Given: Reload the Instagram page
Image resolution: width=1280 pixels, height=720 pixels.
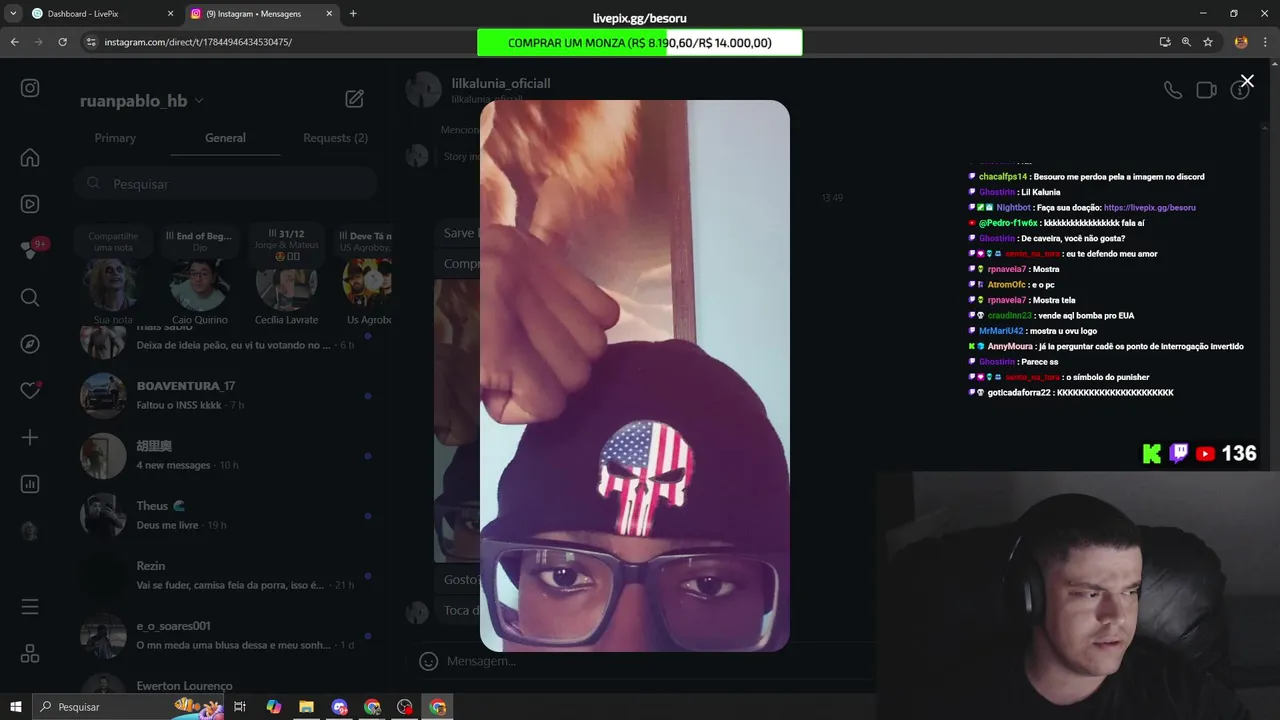Looking at the screenshot, I should (62, 42).
